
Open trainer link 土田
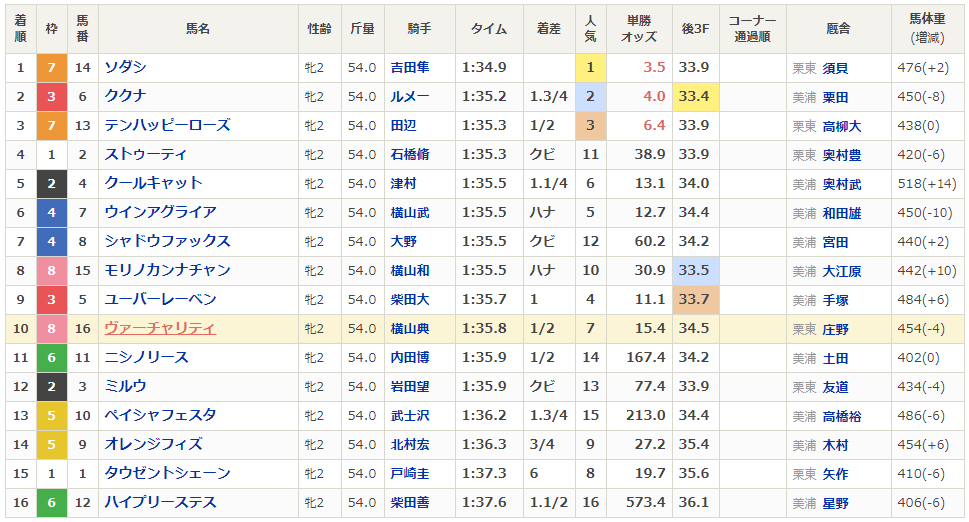(836, 359)
